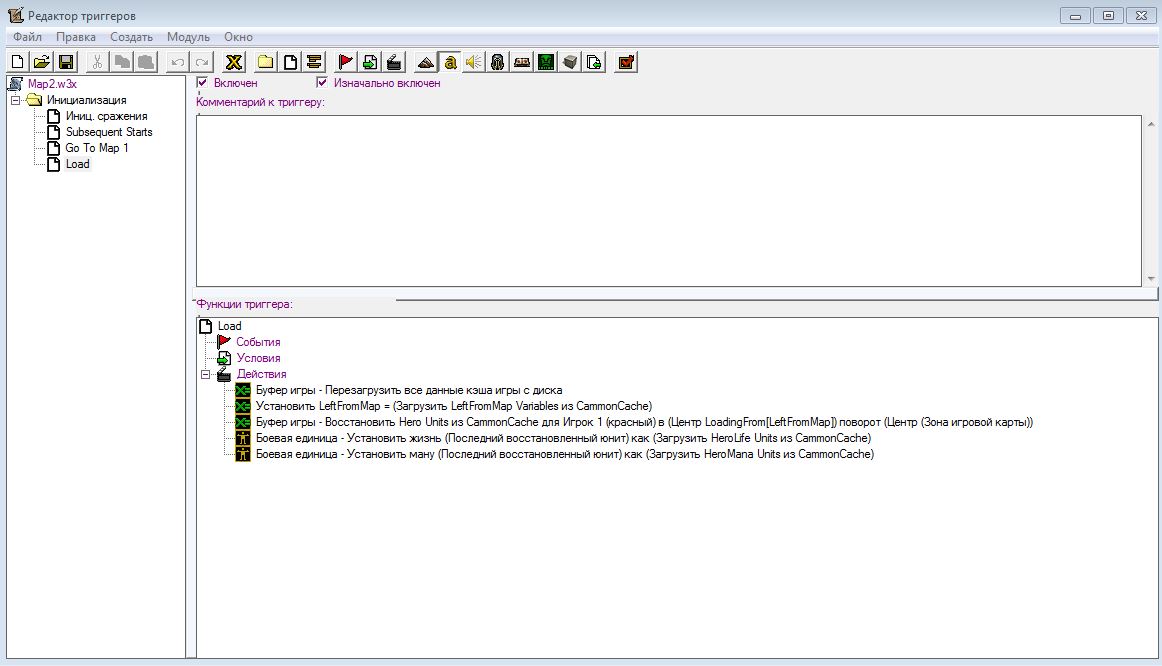This screenshot has width=1162, height=666.
Task: Open AI Editor green face icon
Action: 546,62
